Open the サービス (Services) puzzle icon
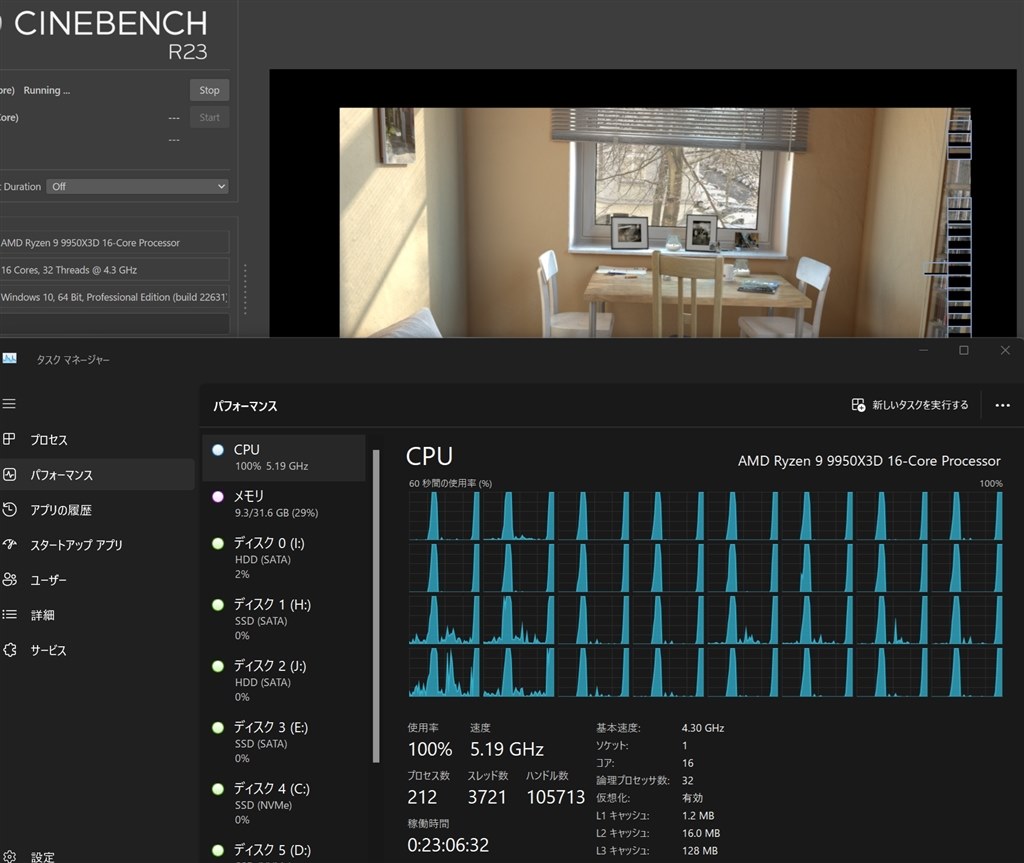This screenshot has height=863, width=1024. (x=9, y=650)
